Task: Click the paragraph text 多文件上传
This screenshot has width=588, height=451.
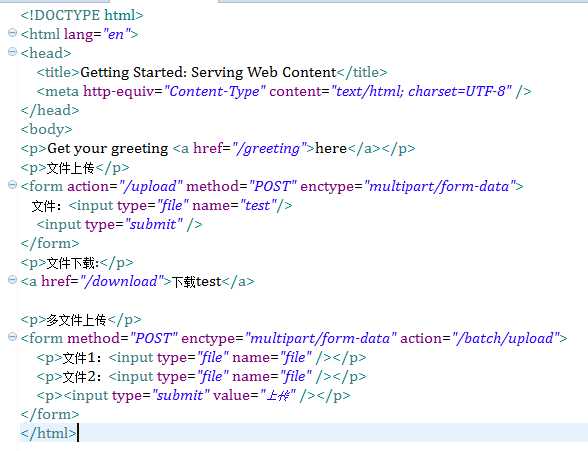Action: click(x=76, y=320)
